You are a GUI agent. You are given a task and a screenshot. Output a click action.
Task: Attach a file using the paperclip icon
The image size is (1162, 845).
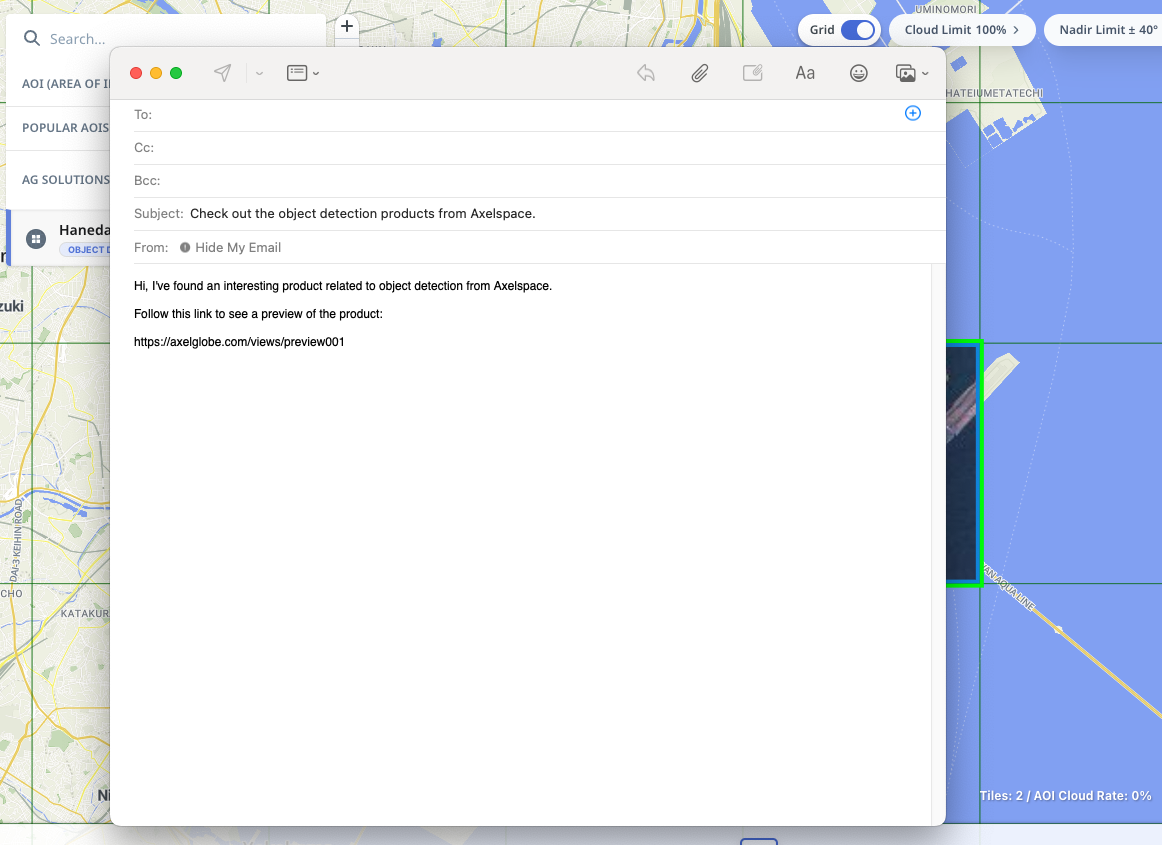[x=700, y=73]
